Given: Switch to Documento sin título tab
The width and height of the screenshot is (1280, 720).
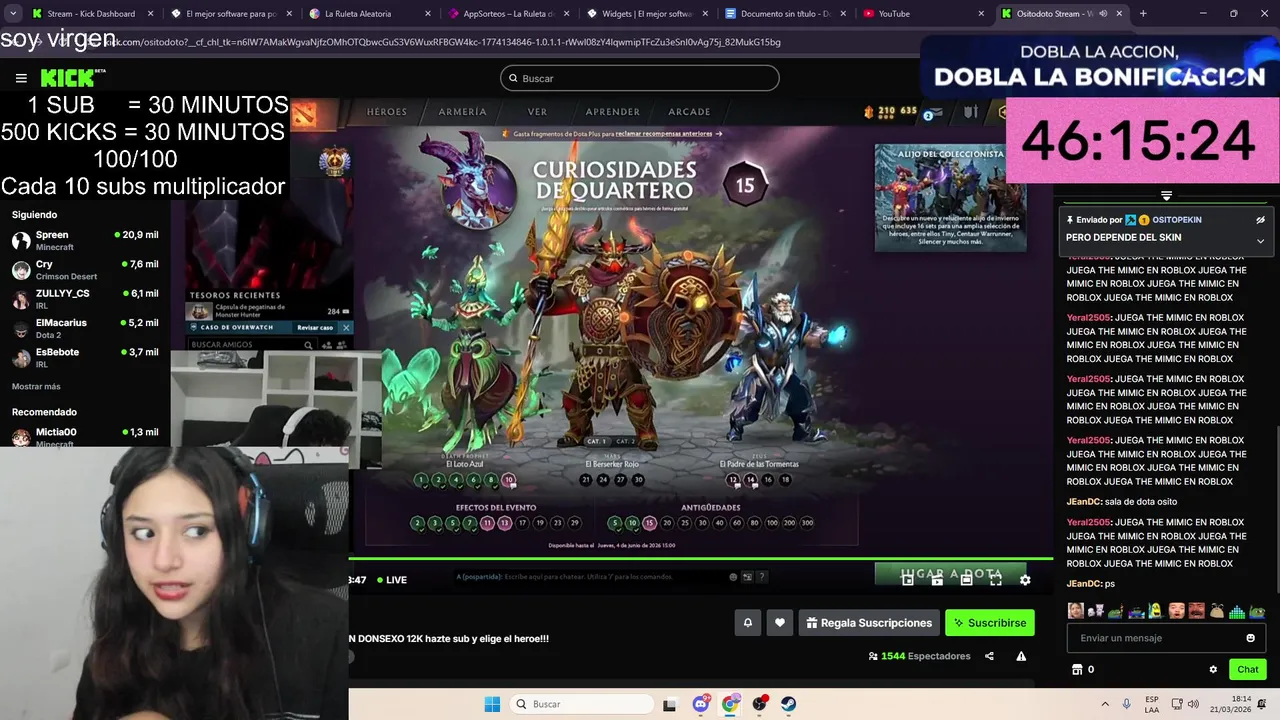Looking at the screenshot, I should pos(785,14).
